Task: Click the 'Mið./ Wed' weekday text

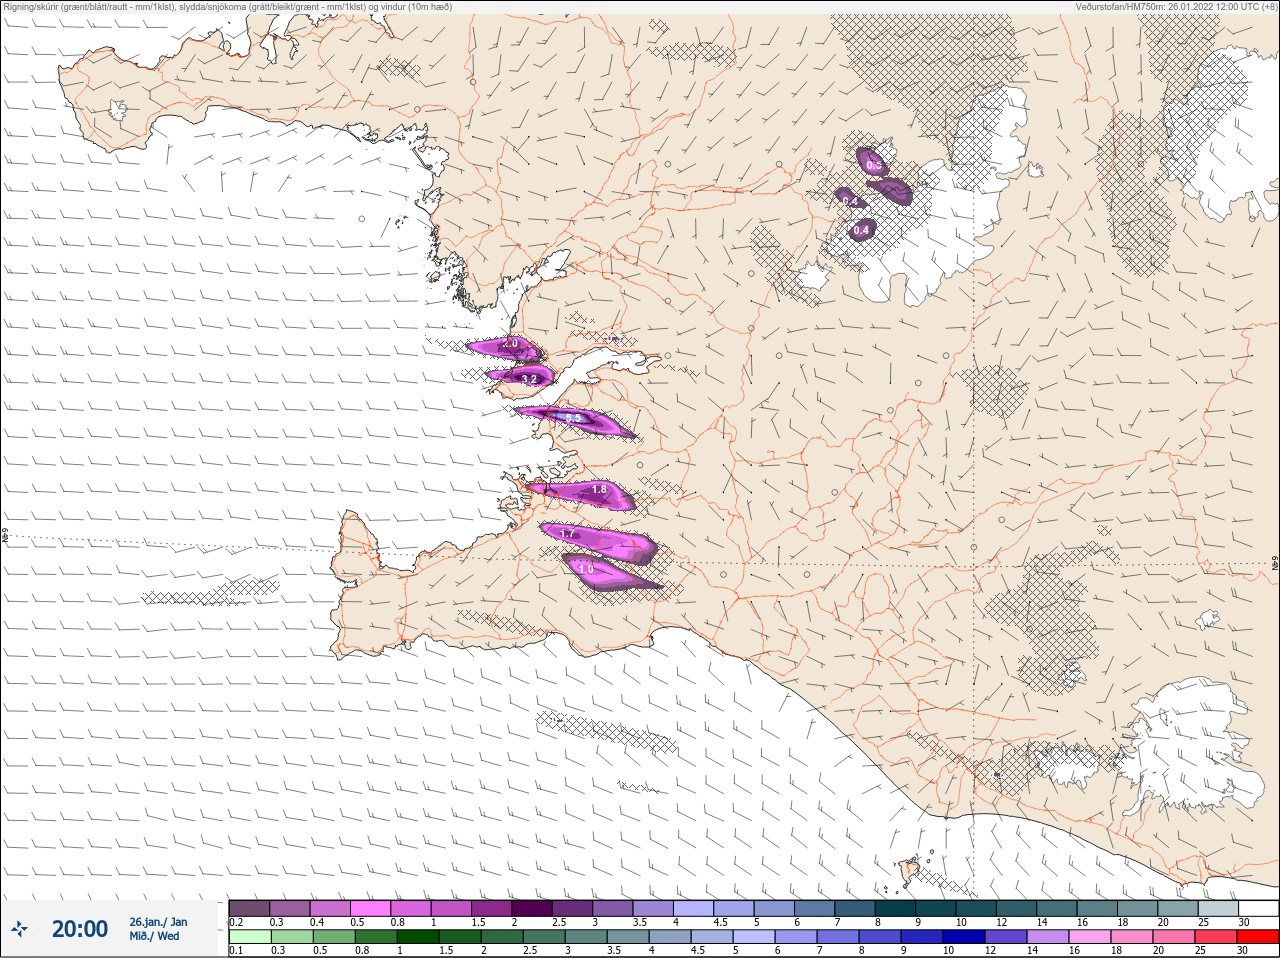Action: 154,936
